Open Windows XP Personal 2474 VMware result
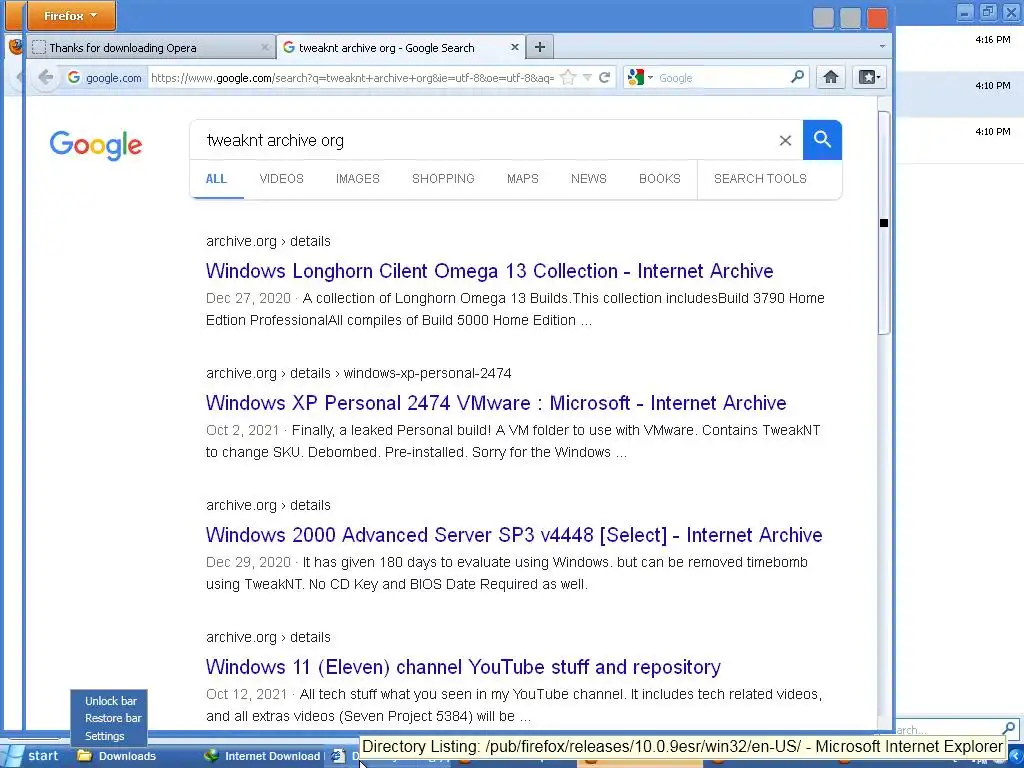Viewport: 1024px width, 768px height. pyautogui.click(x=496, y=403)
